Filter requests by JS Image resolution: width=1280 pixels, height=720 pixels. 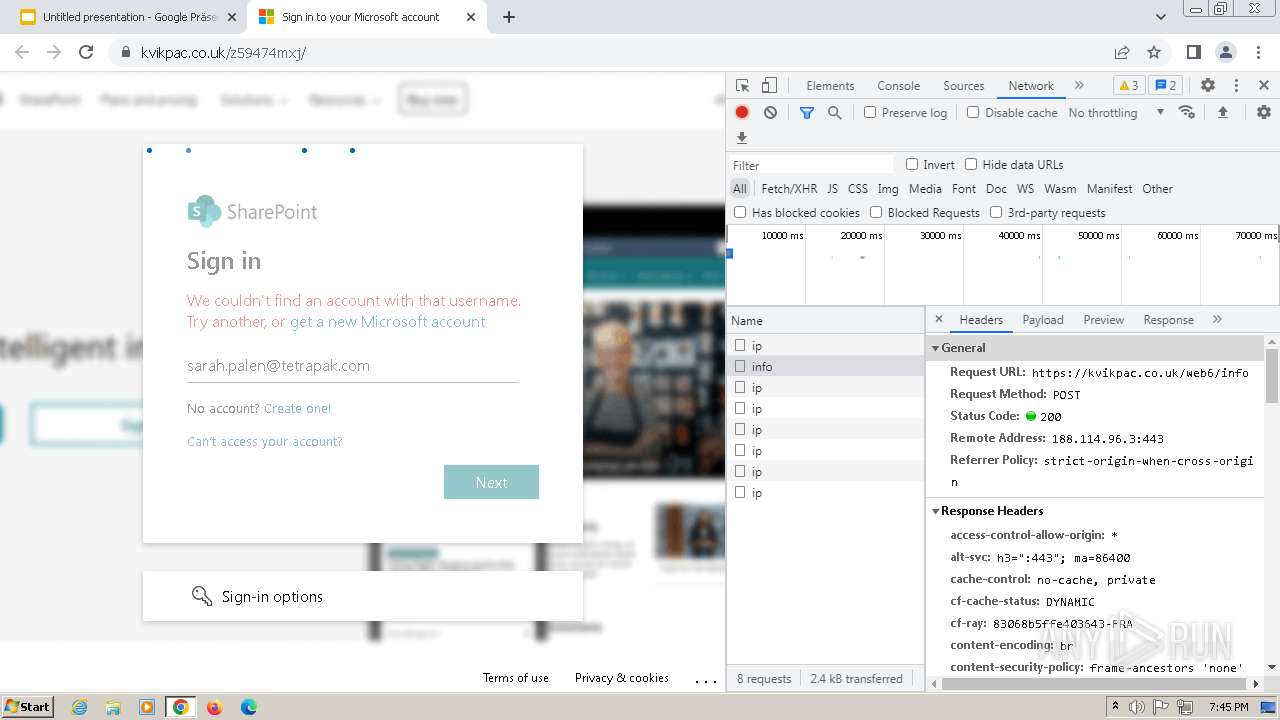pyautogui.click(x=832, y=188)
